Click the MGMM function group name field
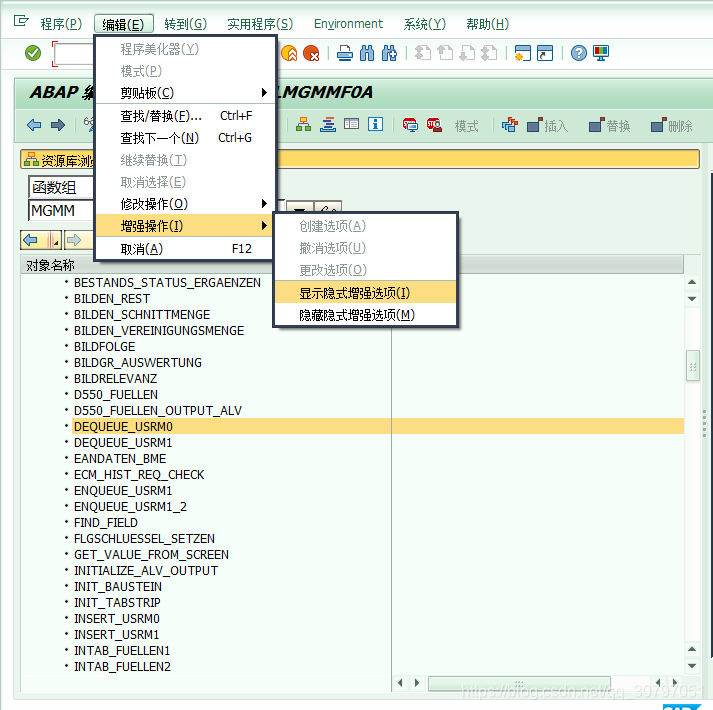713x710 pixels. 61,211
